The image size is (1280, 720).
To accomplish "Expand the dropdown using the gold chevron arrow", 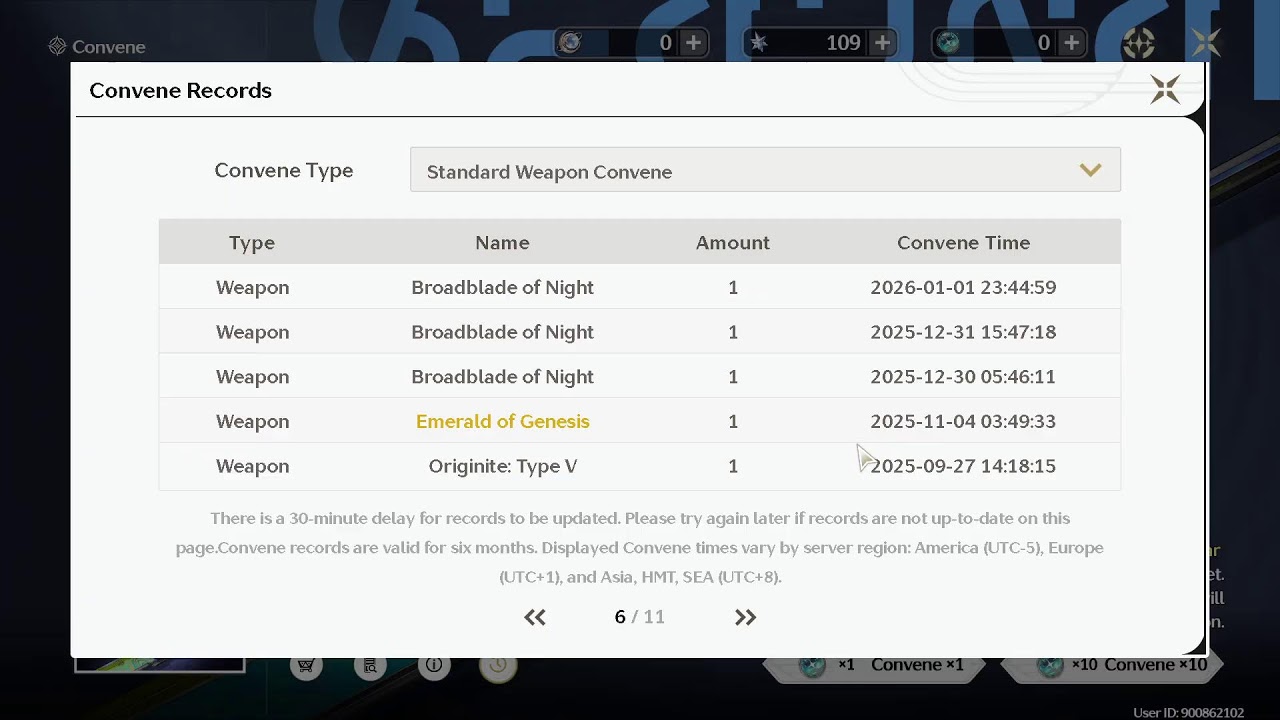I will [1090, 171].
